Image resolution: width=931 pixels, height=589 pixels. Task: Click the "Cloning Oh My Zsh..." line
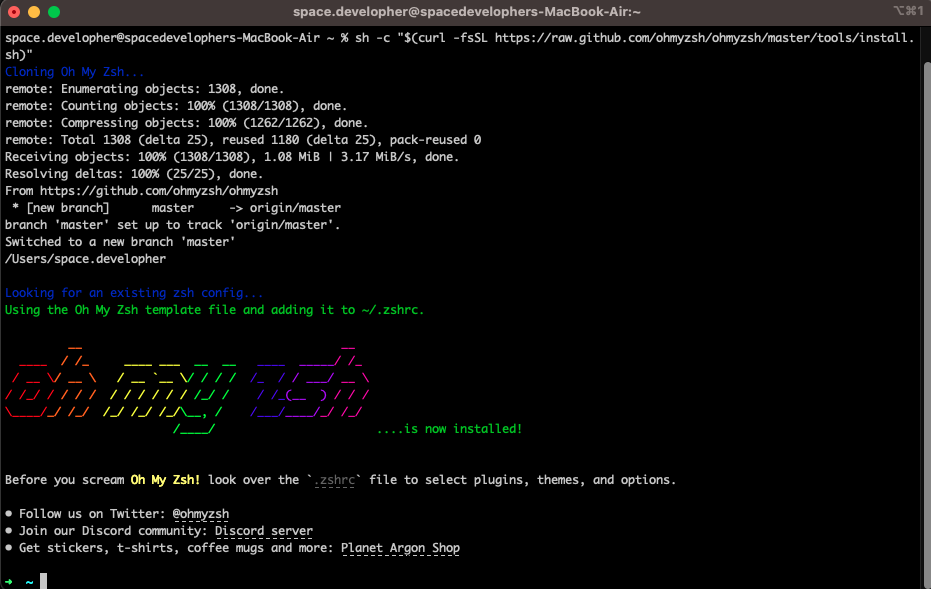75,72
